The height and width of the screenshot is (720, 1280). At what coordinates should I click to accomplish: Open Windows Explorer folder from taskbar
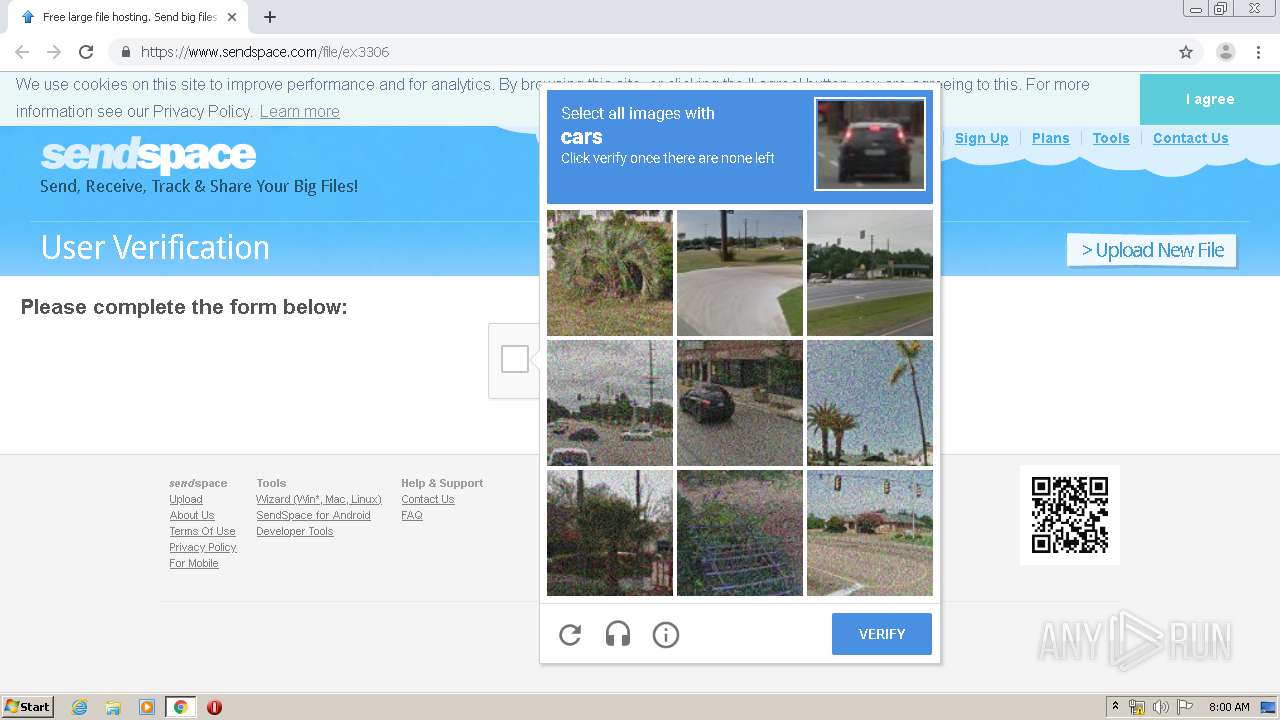pos(113,707)
